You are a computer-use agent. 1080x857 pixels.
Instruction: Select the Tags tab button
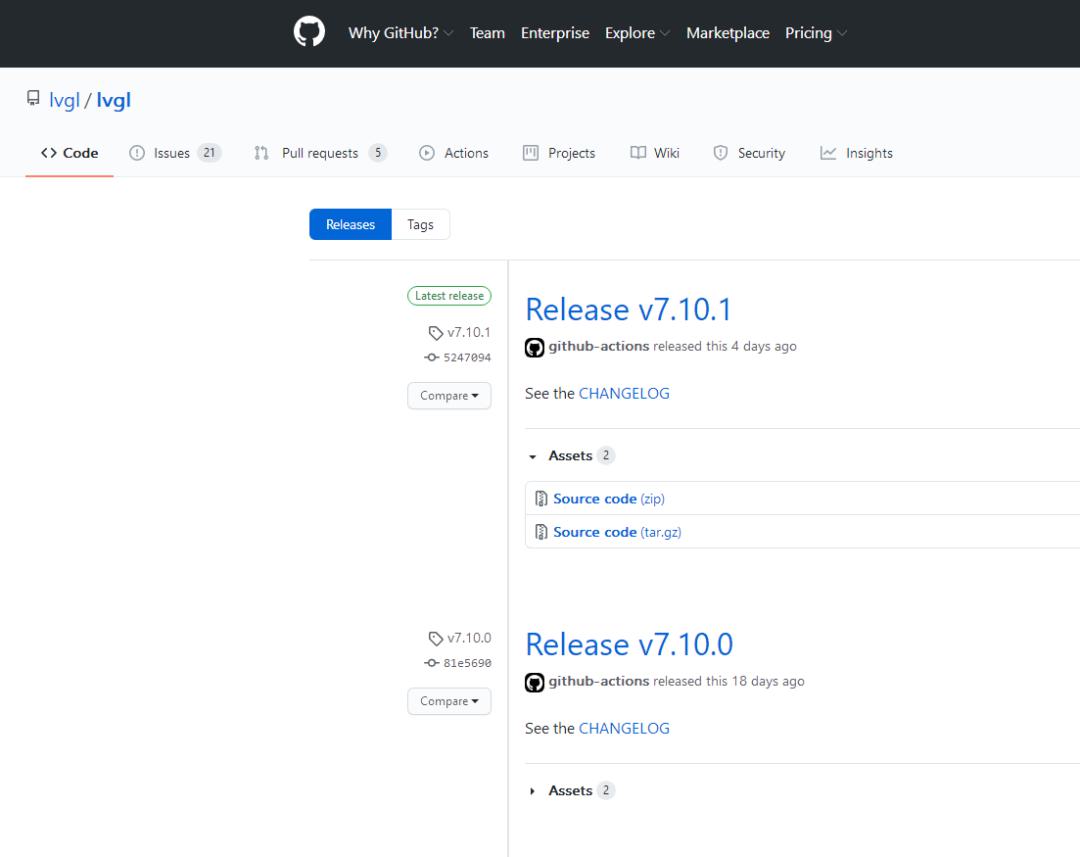(420, 225)
